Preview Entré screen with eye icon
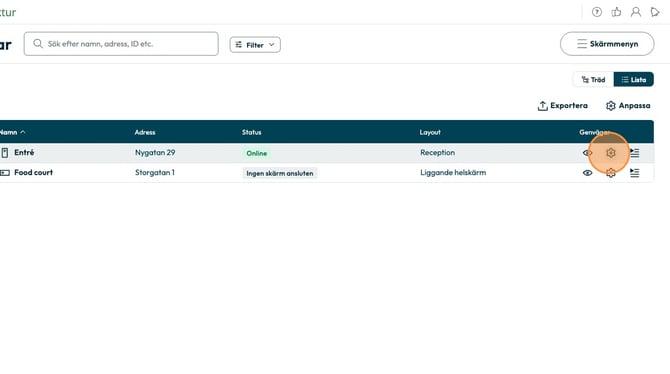 pos(588,153)
